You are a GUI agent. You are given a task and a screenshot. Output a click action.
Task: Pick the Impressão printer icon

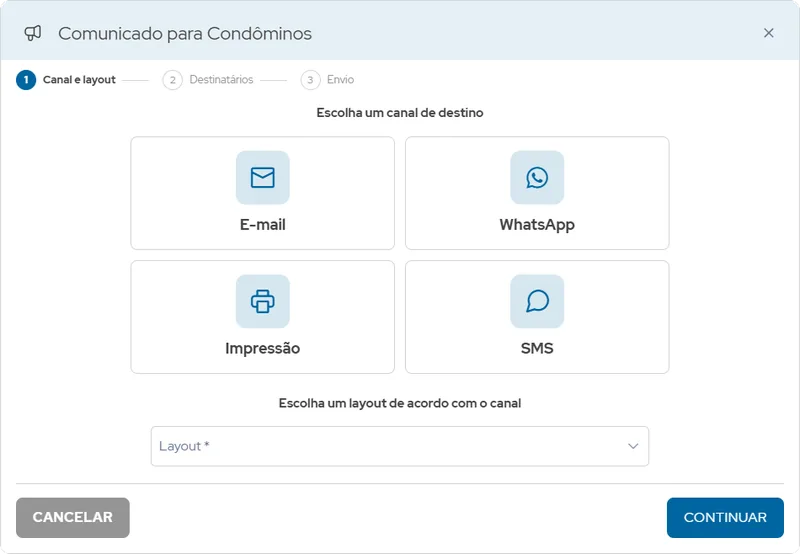(262, 301)
